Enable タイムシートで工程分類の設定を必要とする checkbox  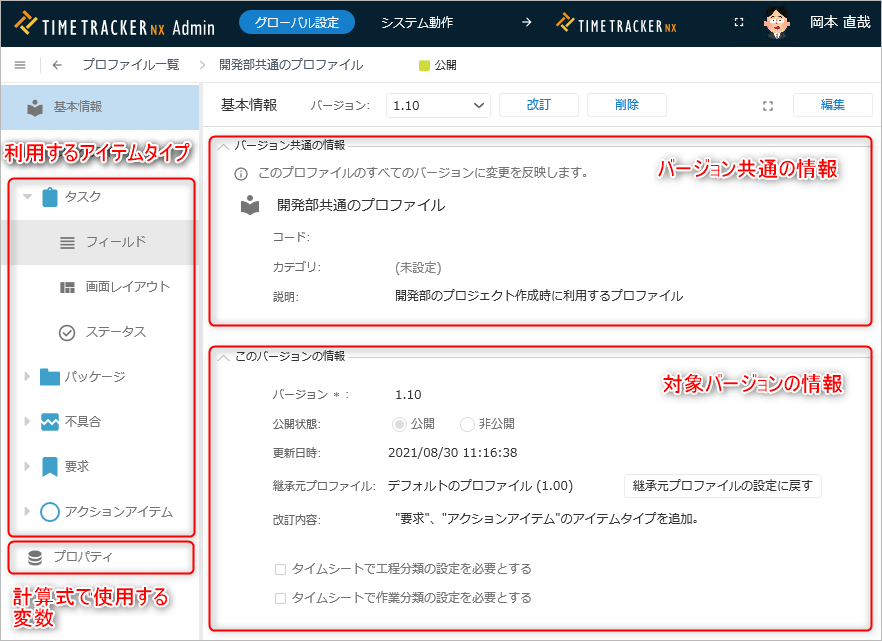click(281, 569)
